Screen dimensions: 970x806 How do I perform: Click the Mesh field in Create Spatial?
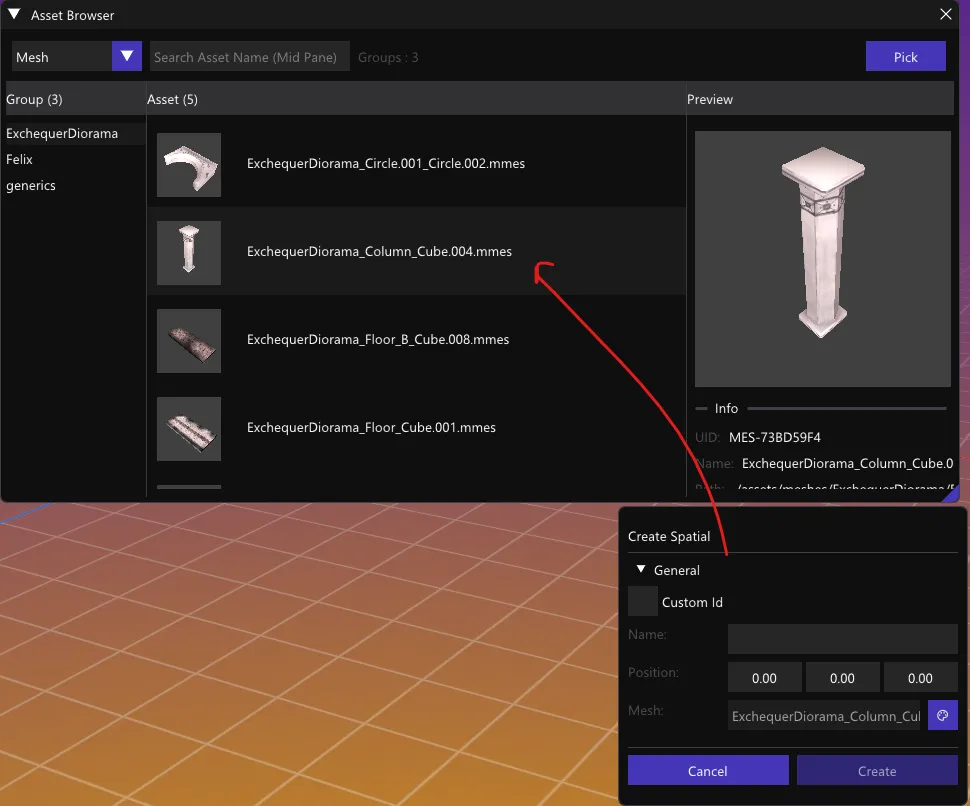tap(824, 716)
